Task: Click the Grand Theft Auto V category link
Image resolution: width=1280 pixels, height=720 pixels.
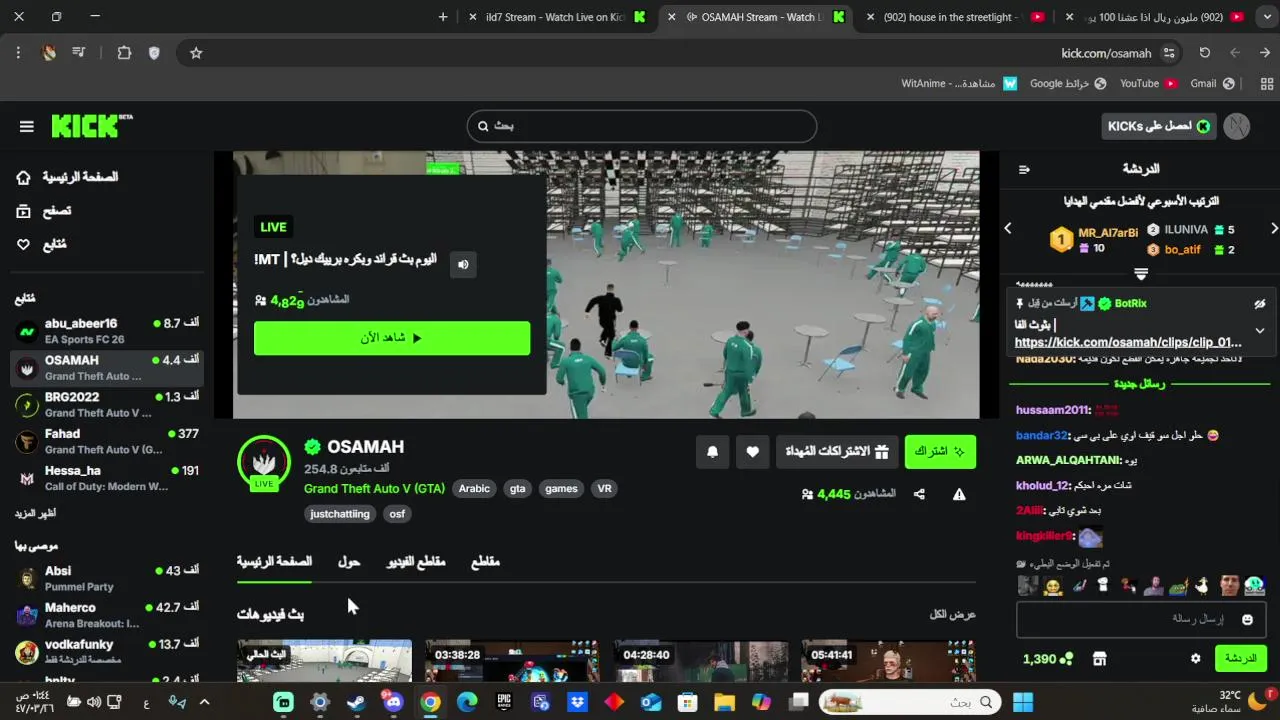Action: 374,489
